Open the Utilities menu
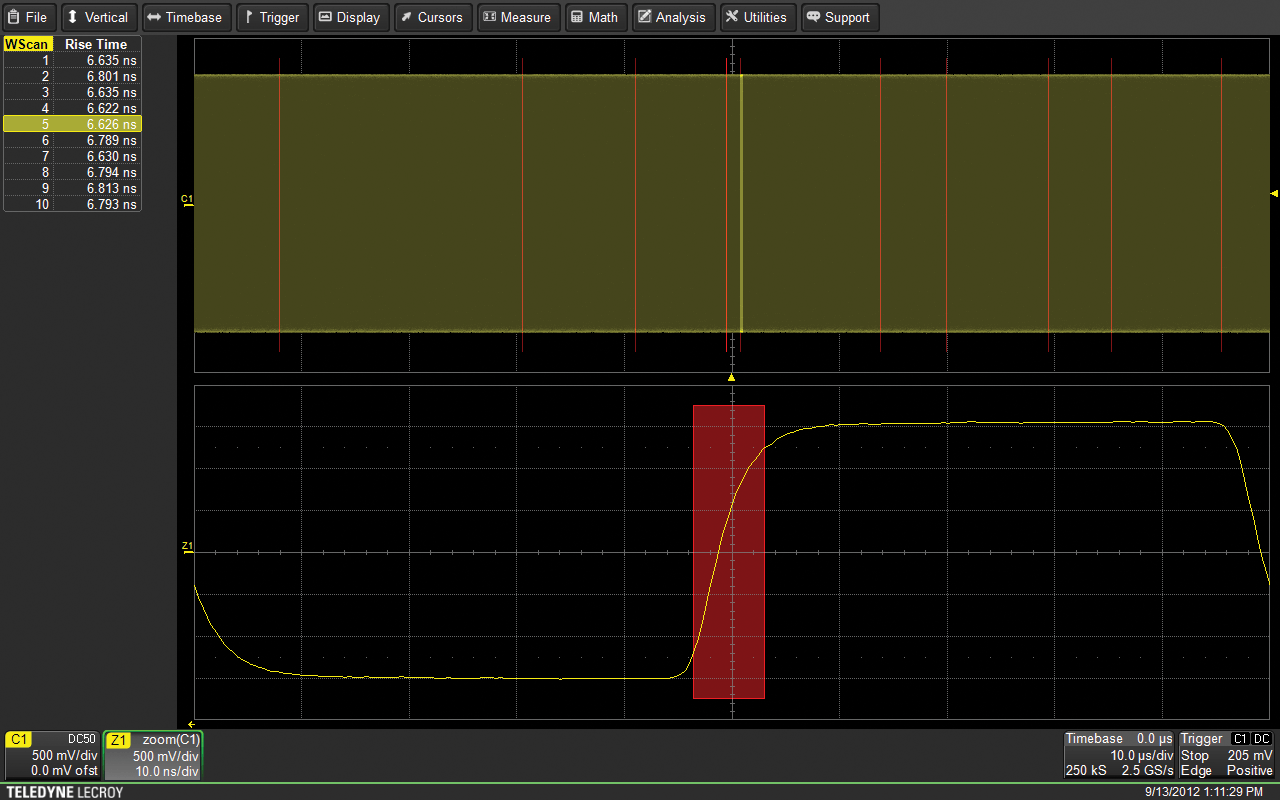1280x800 pixels. click(x=756, y=17)
